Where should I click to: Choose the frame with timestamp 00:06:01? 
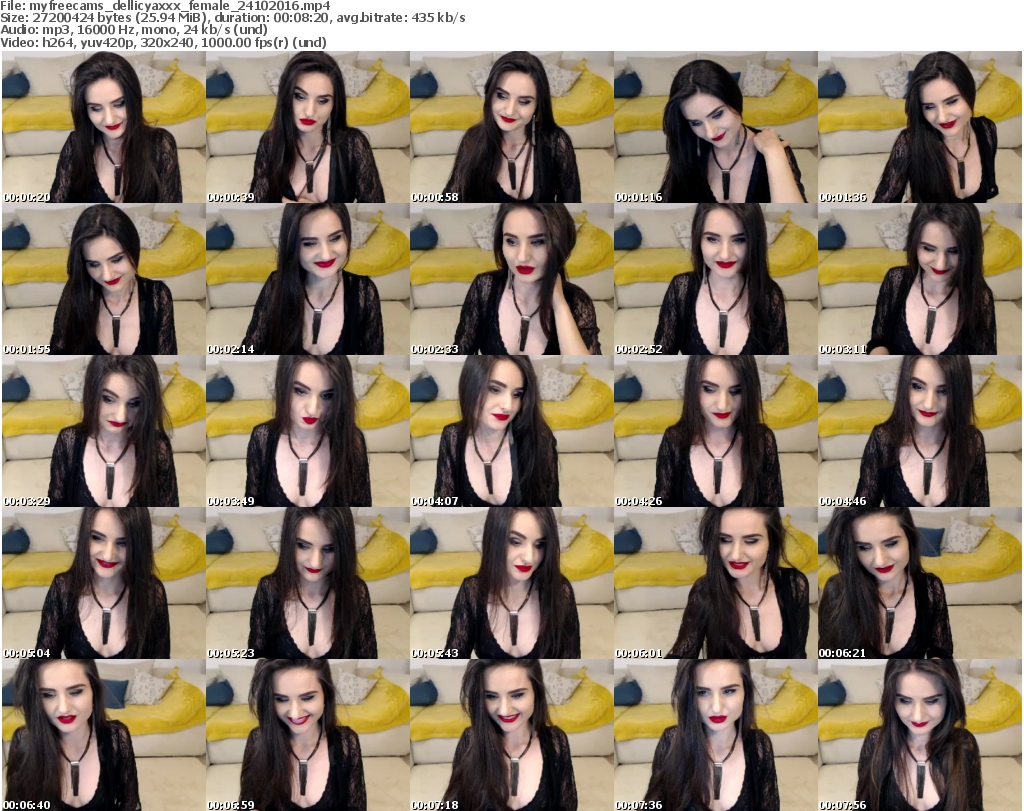(x=716, y=583)
